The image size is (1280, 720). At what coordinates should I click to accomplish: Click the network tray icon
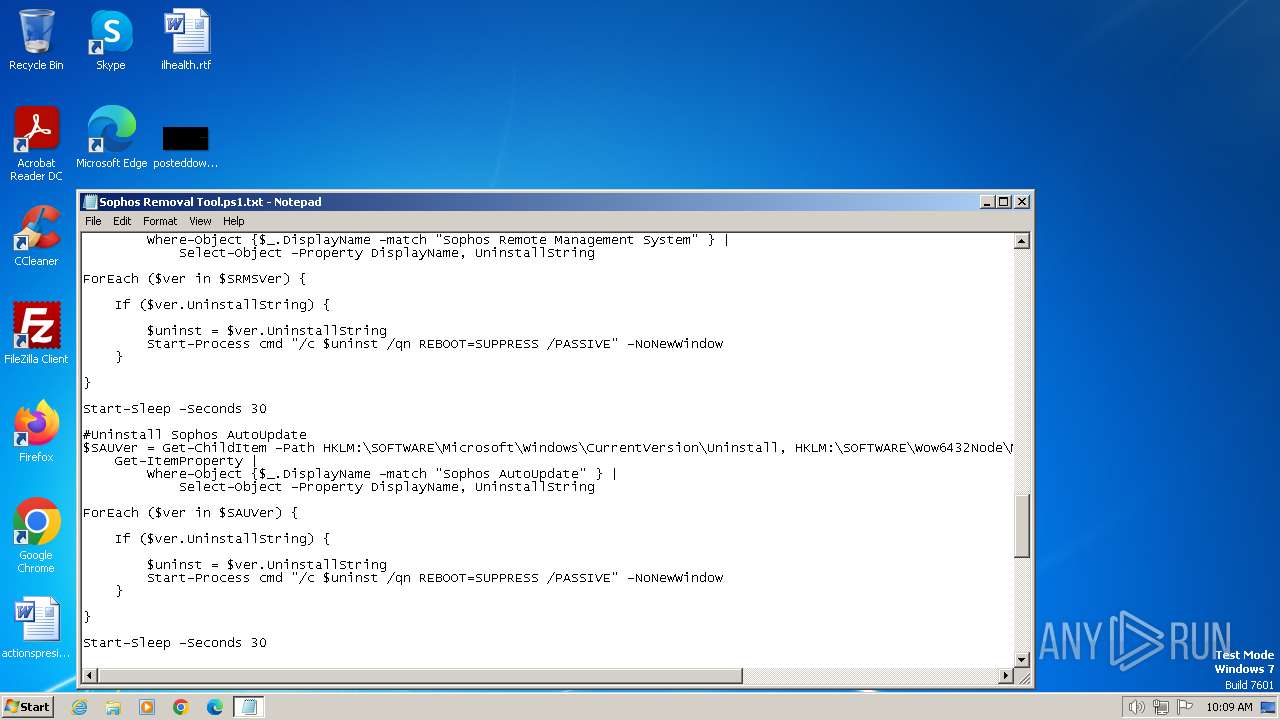tap(1160, 707)
